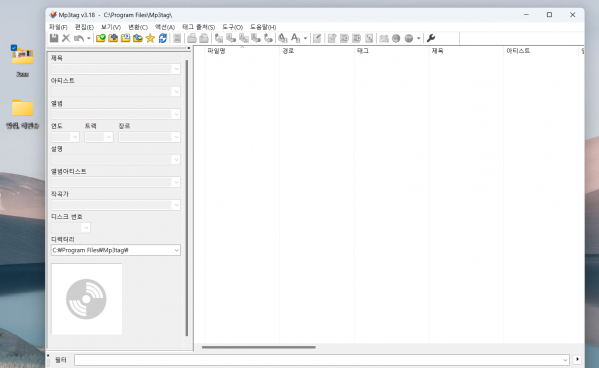Expand the 연도 field dropdown

pyautogui.click(x=75, y=137)
